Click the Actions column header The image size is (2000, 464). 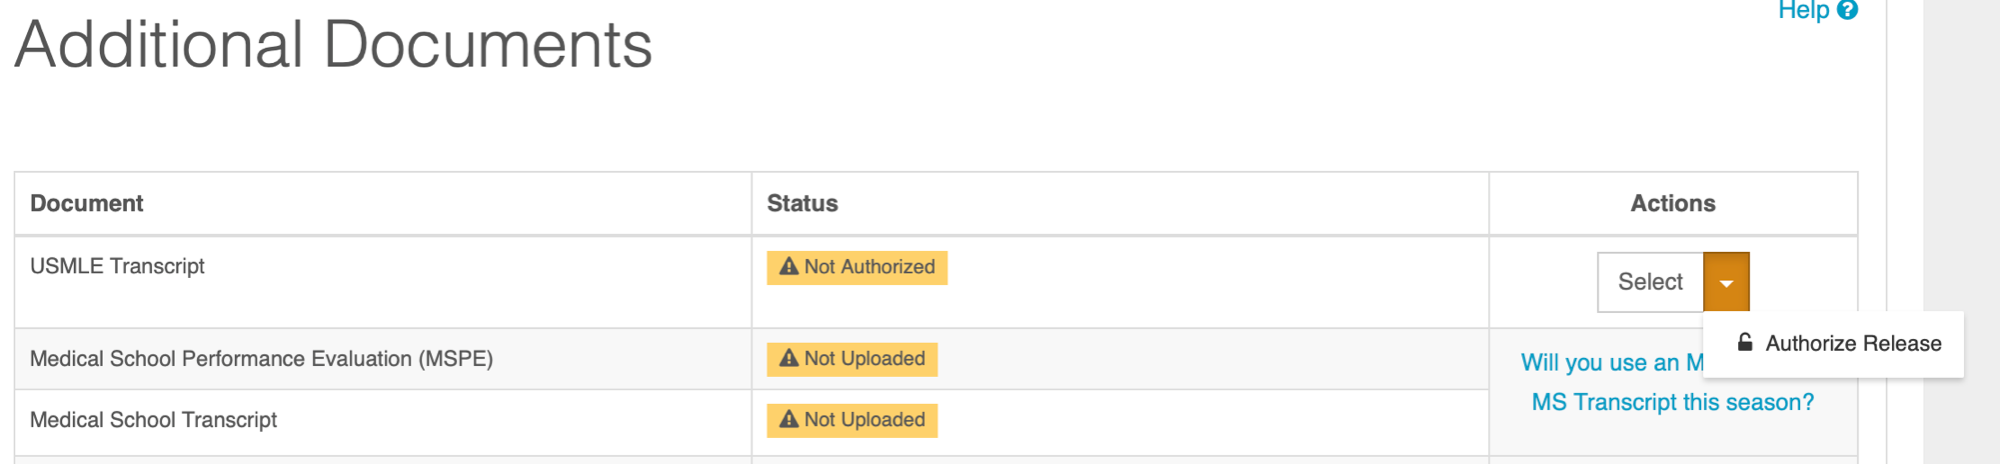1673,203
